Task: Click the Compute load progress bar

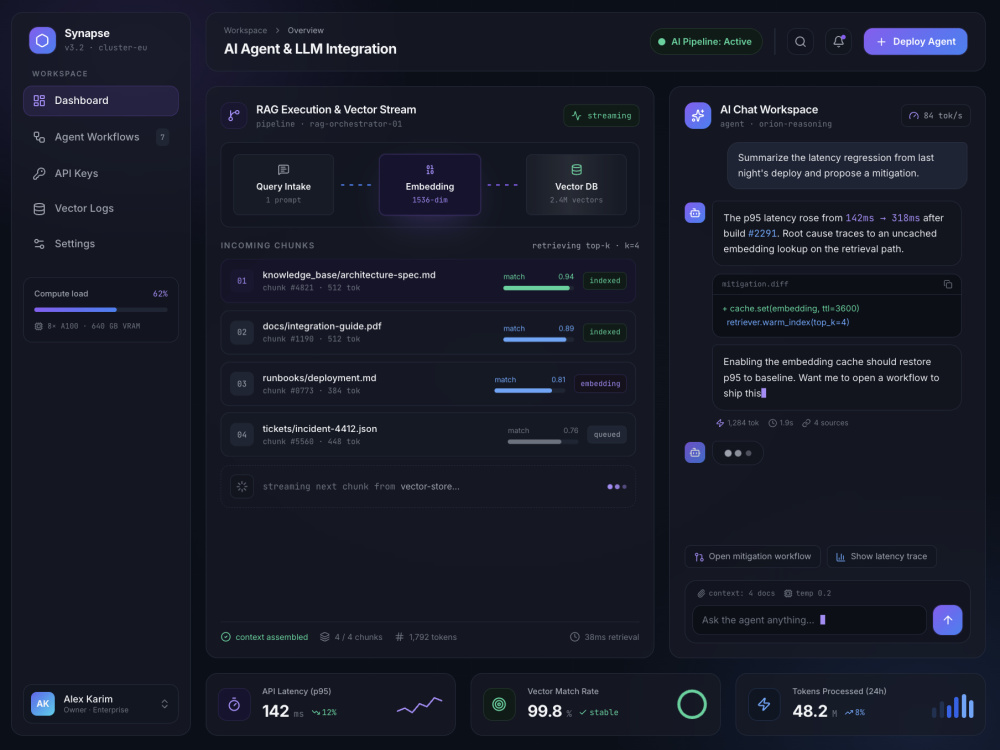Action: coord(101,309)
